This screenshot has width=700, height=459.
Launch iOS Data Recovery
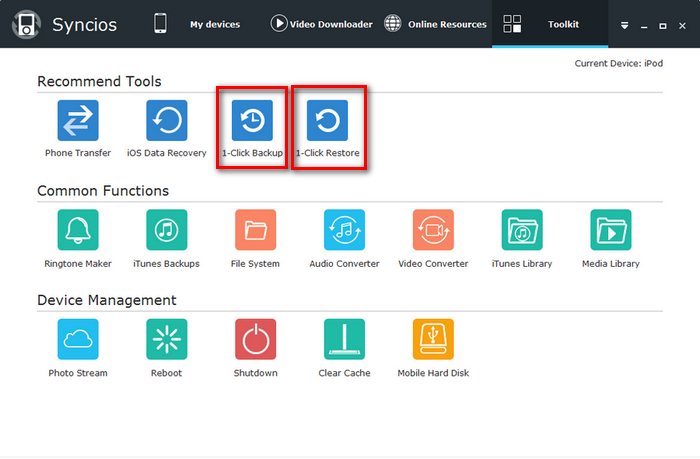(167, 121)
